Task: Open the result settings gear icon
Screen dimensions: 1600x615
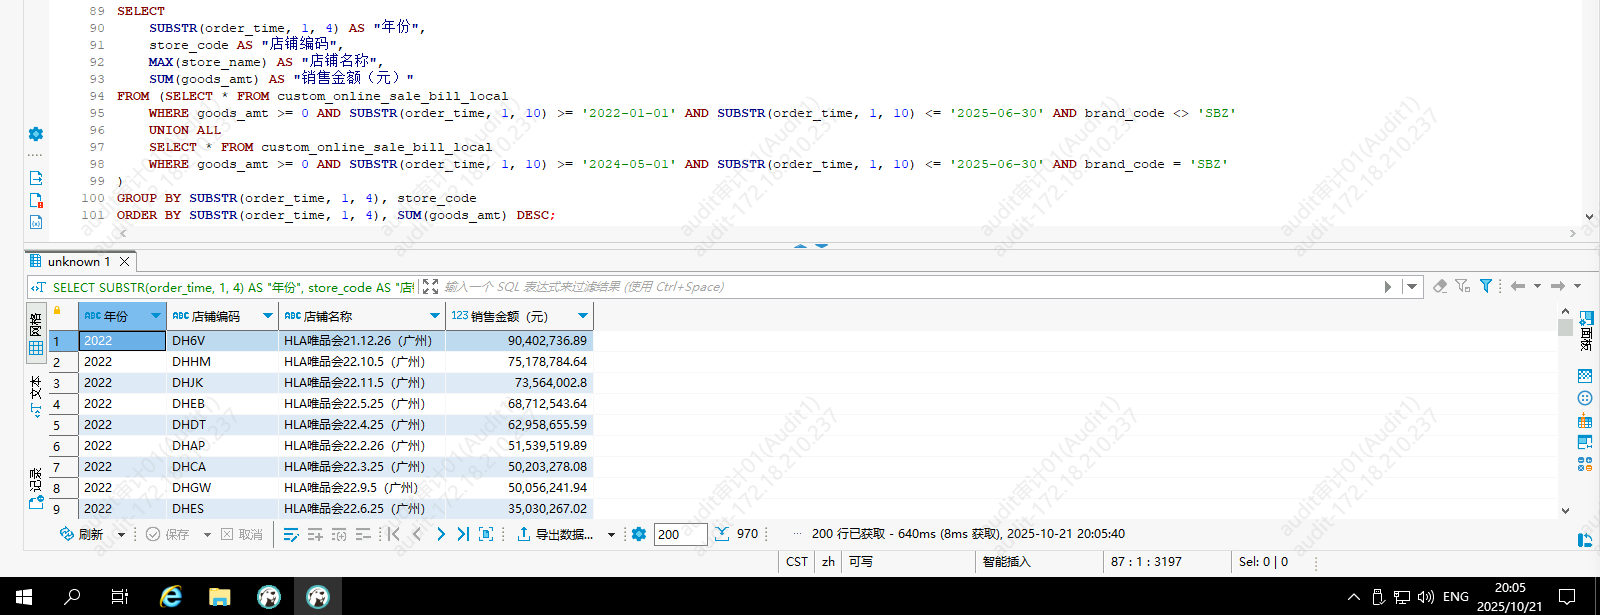Action: point(639,534)
